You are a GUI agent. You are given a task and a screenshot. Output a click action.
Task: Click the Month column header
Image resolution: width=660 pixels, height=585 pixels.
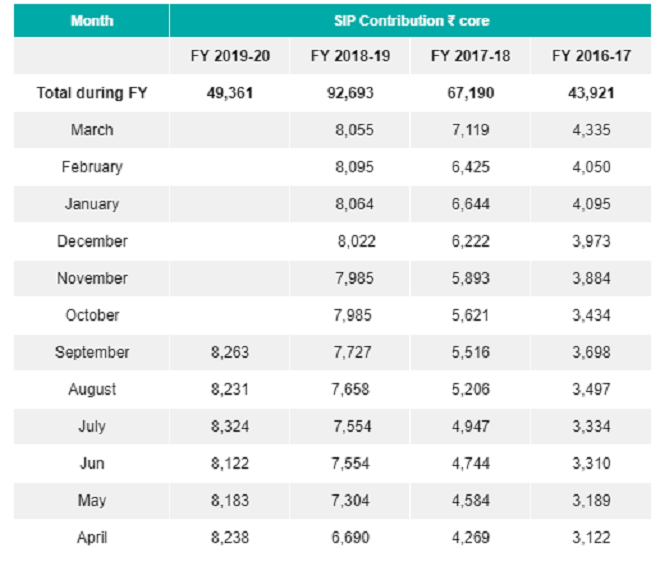92,20
